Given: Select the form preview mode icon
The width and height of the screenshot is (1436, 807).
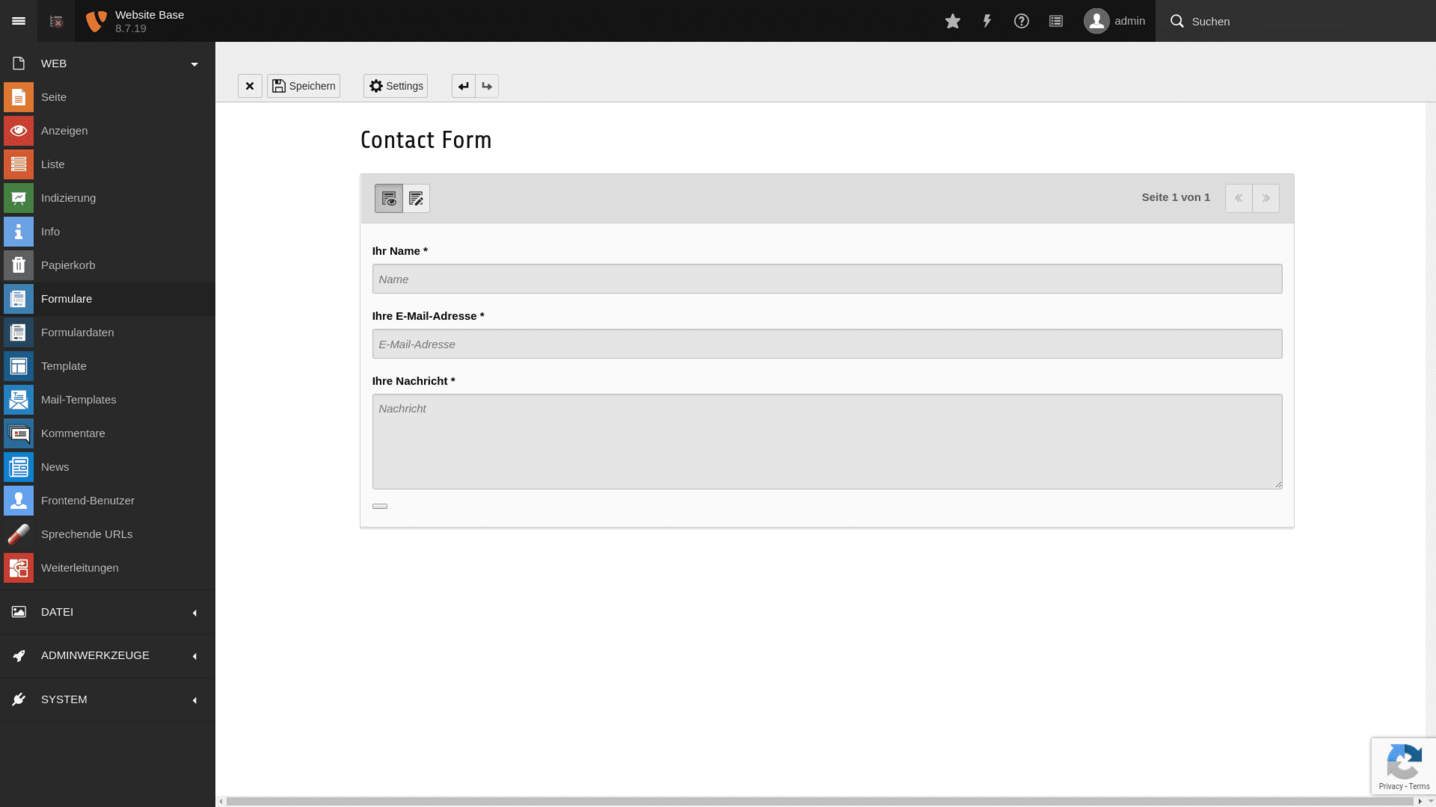Looking at the screenshot, I should (389, 198).
